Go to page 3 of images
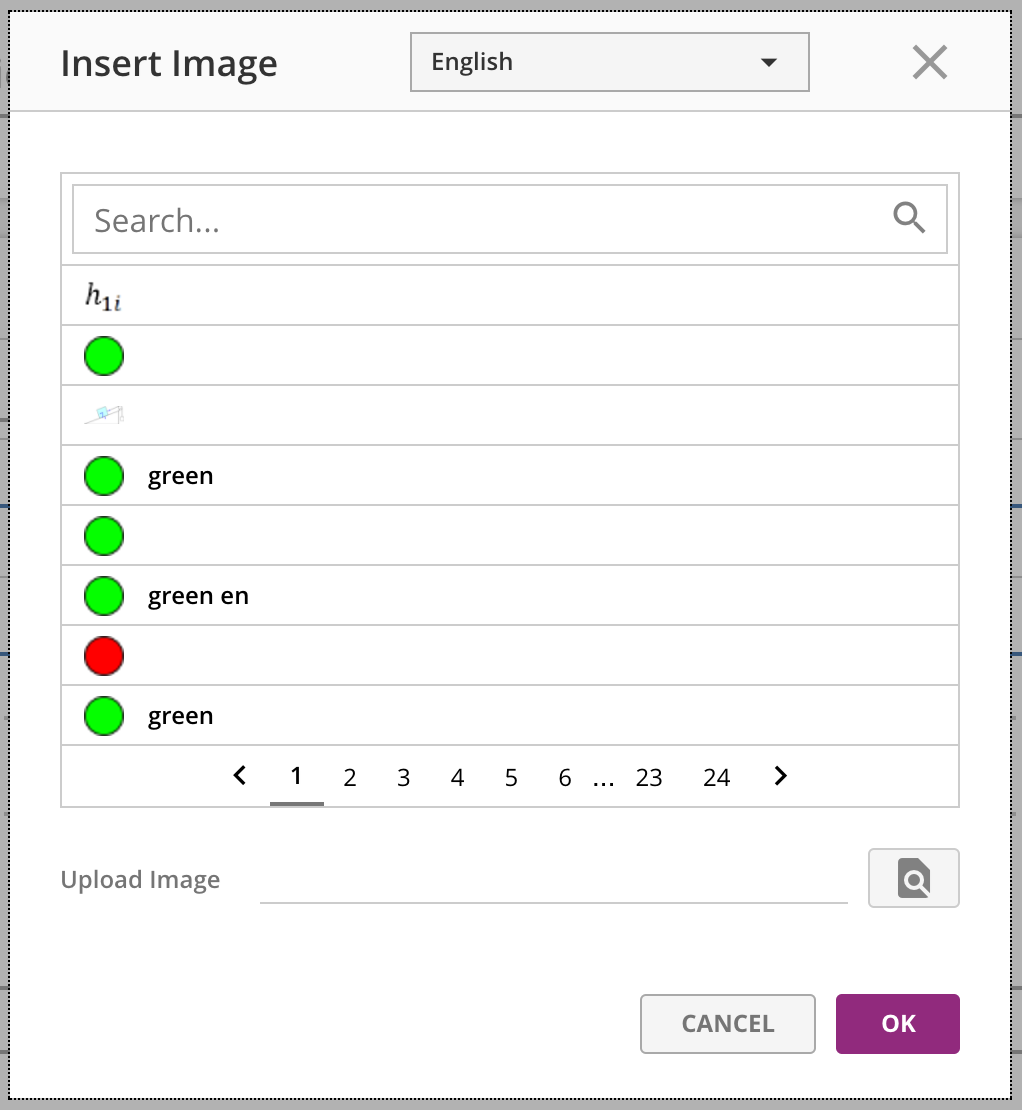The height and width of the screenshot is (1110, 1022). coord(403,778)
